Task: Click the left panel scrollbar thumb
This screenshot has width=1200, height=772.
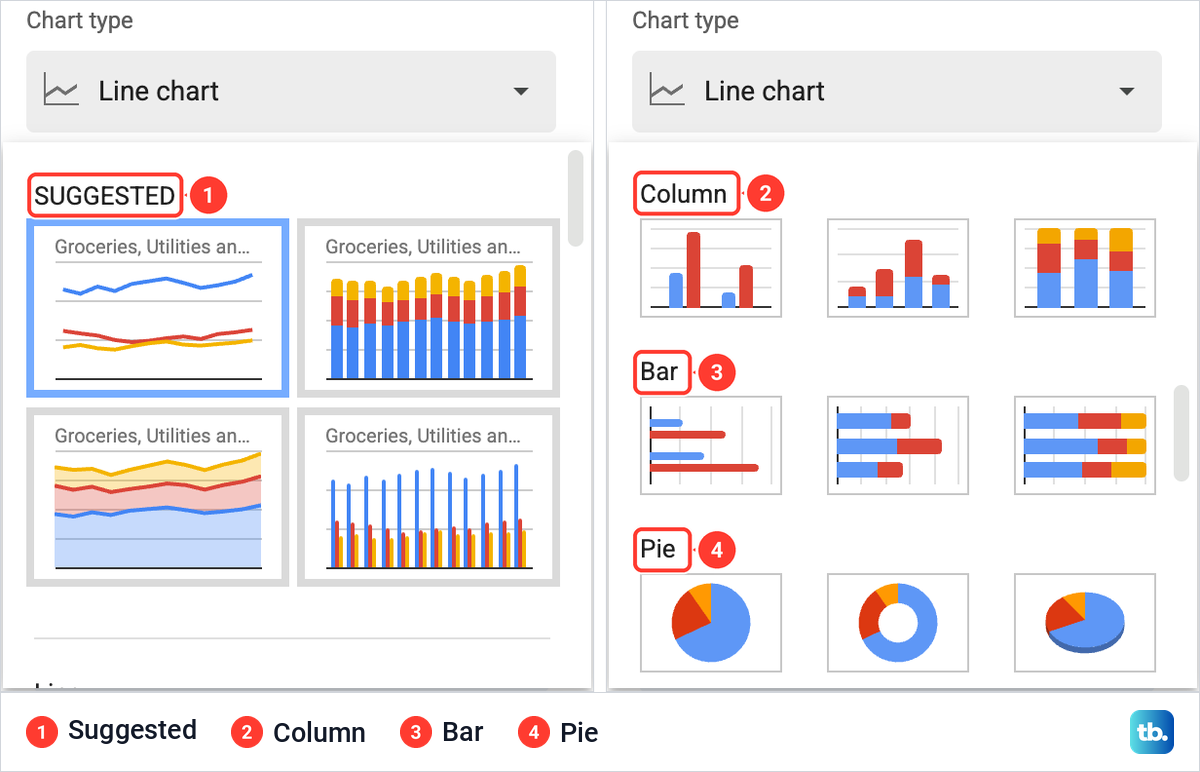Action: (575, 198)
